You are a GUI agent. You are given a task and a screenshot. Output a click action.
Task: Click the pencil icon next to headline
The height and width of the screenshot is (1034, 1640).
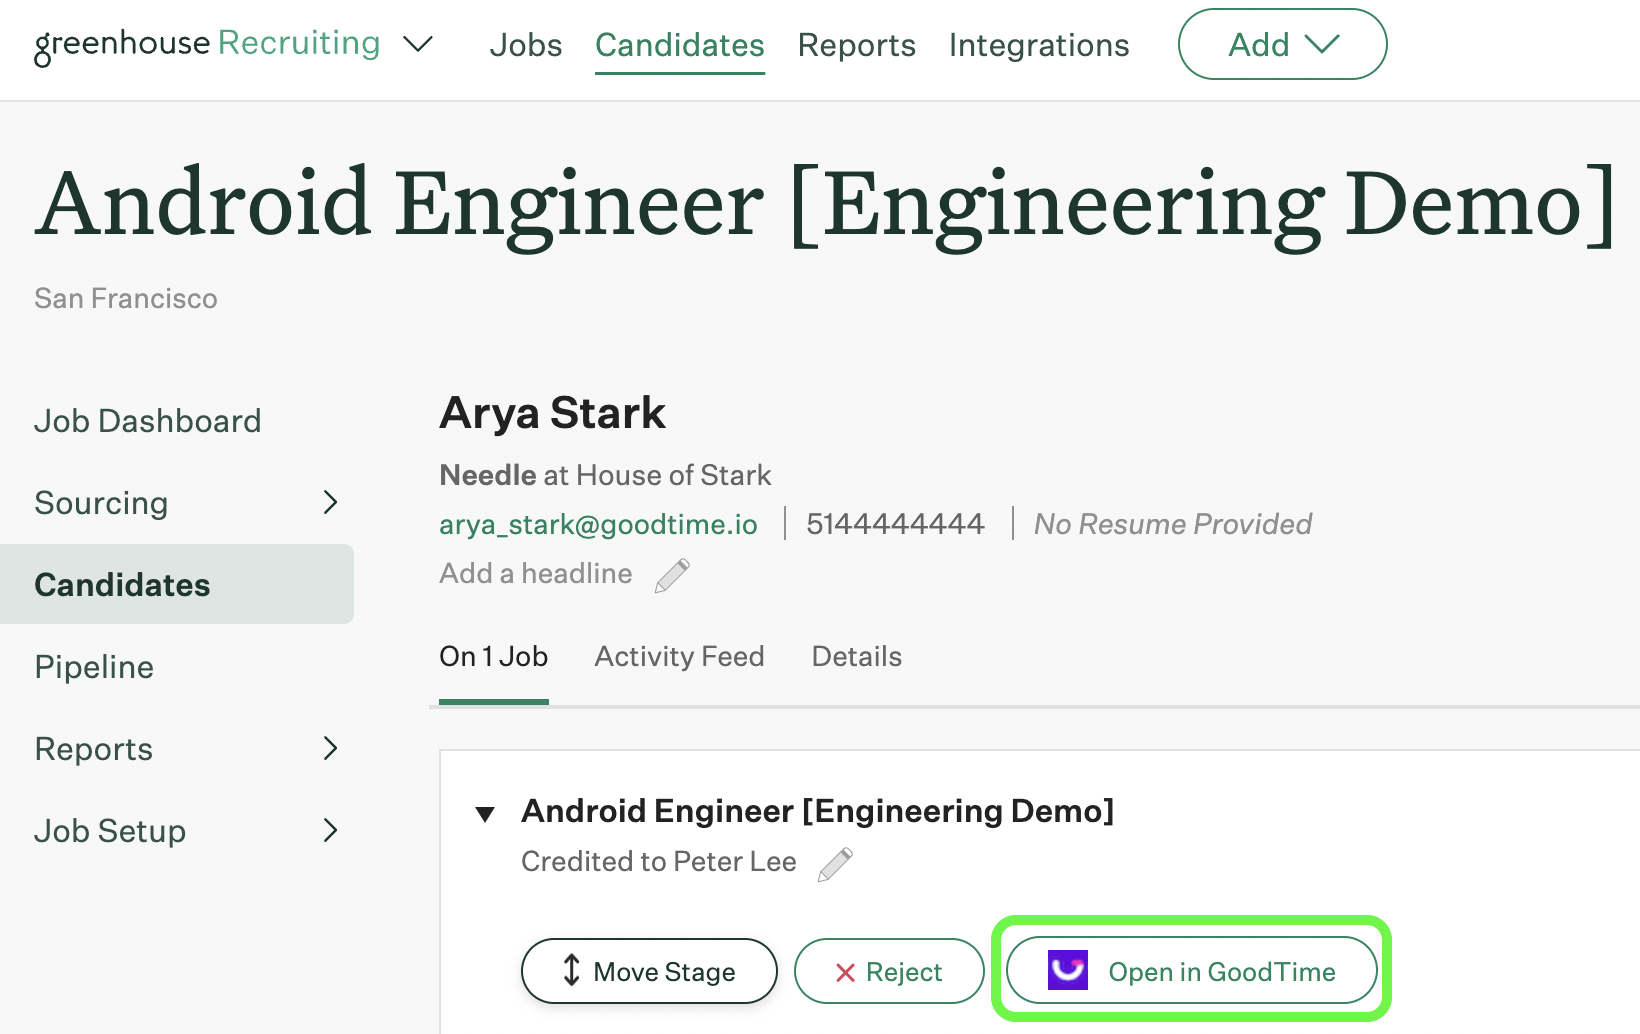pos(672,575)
